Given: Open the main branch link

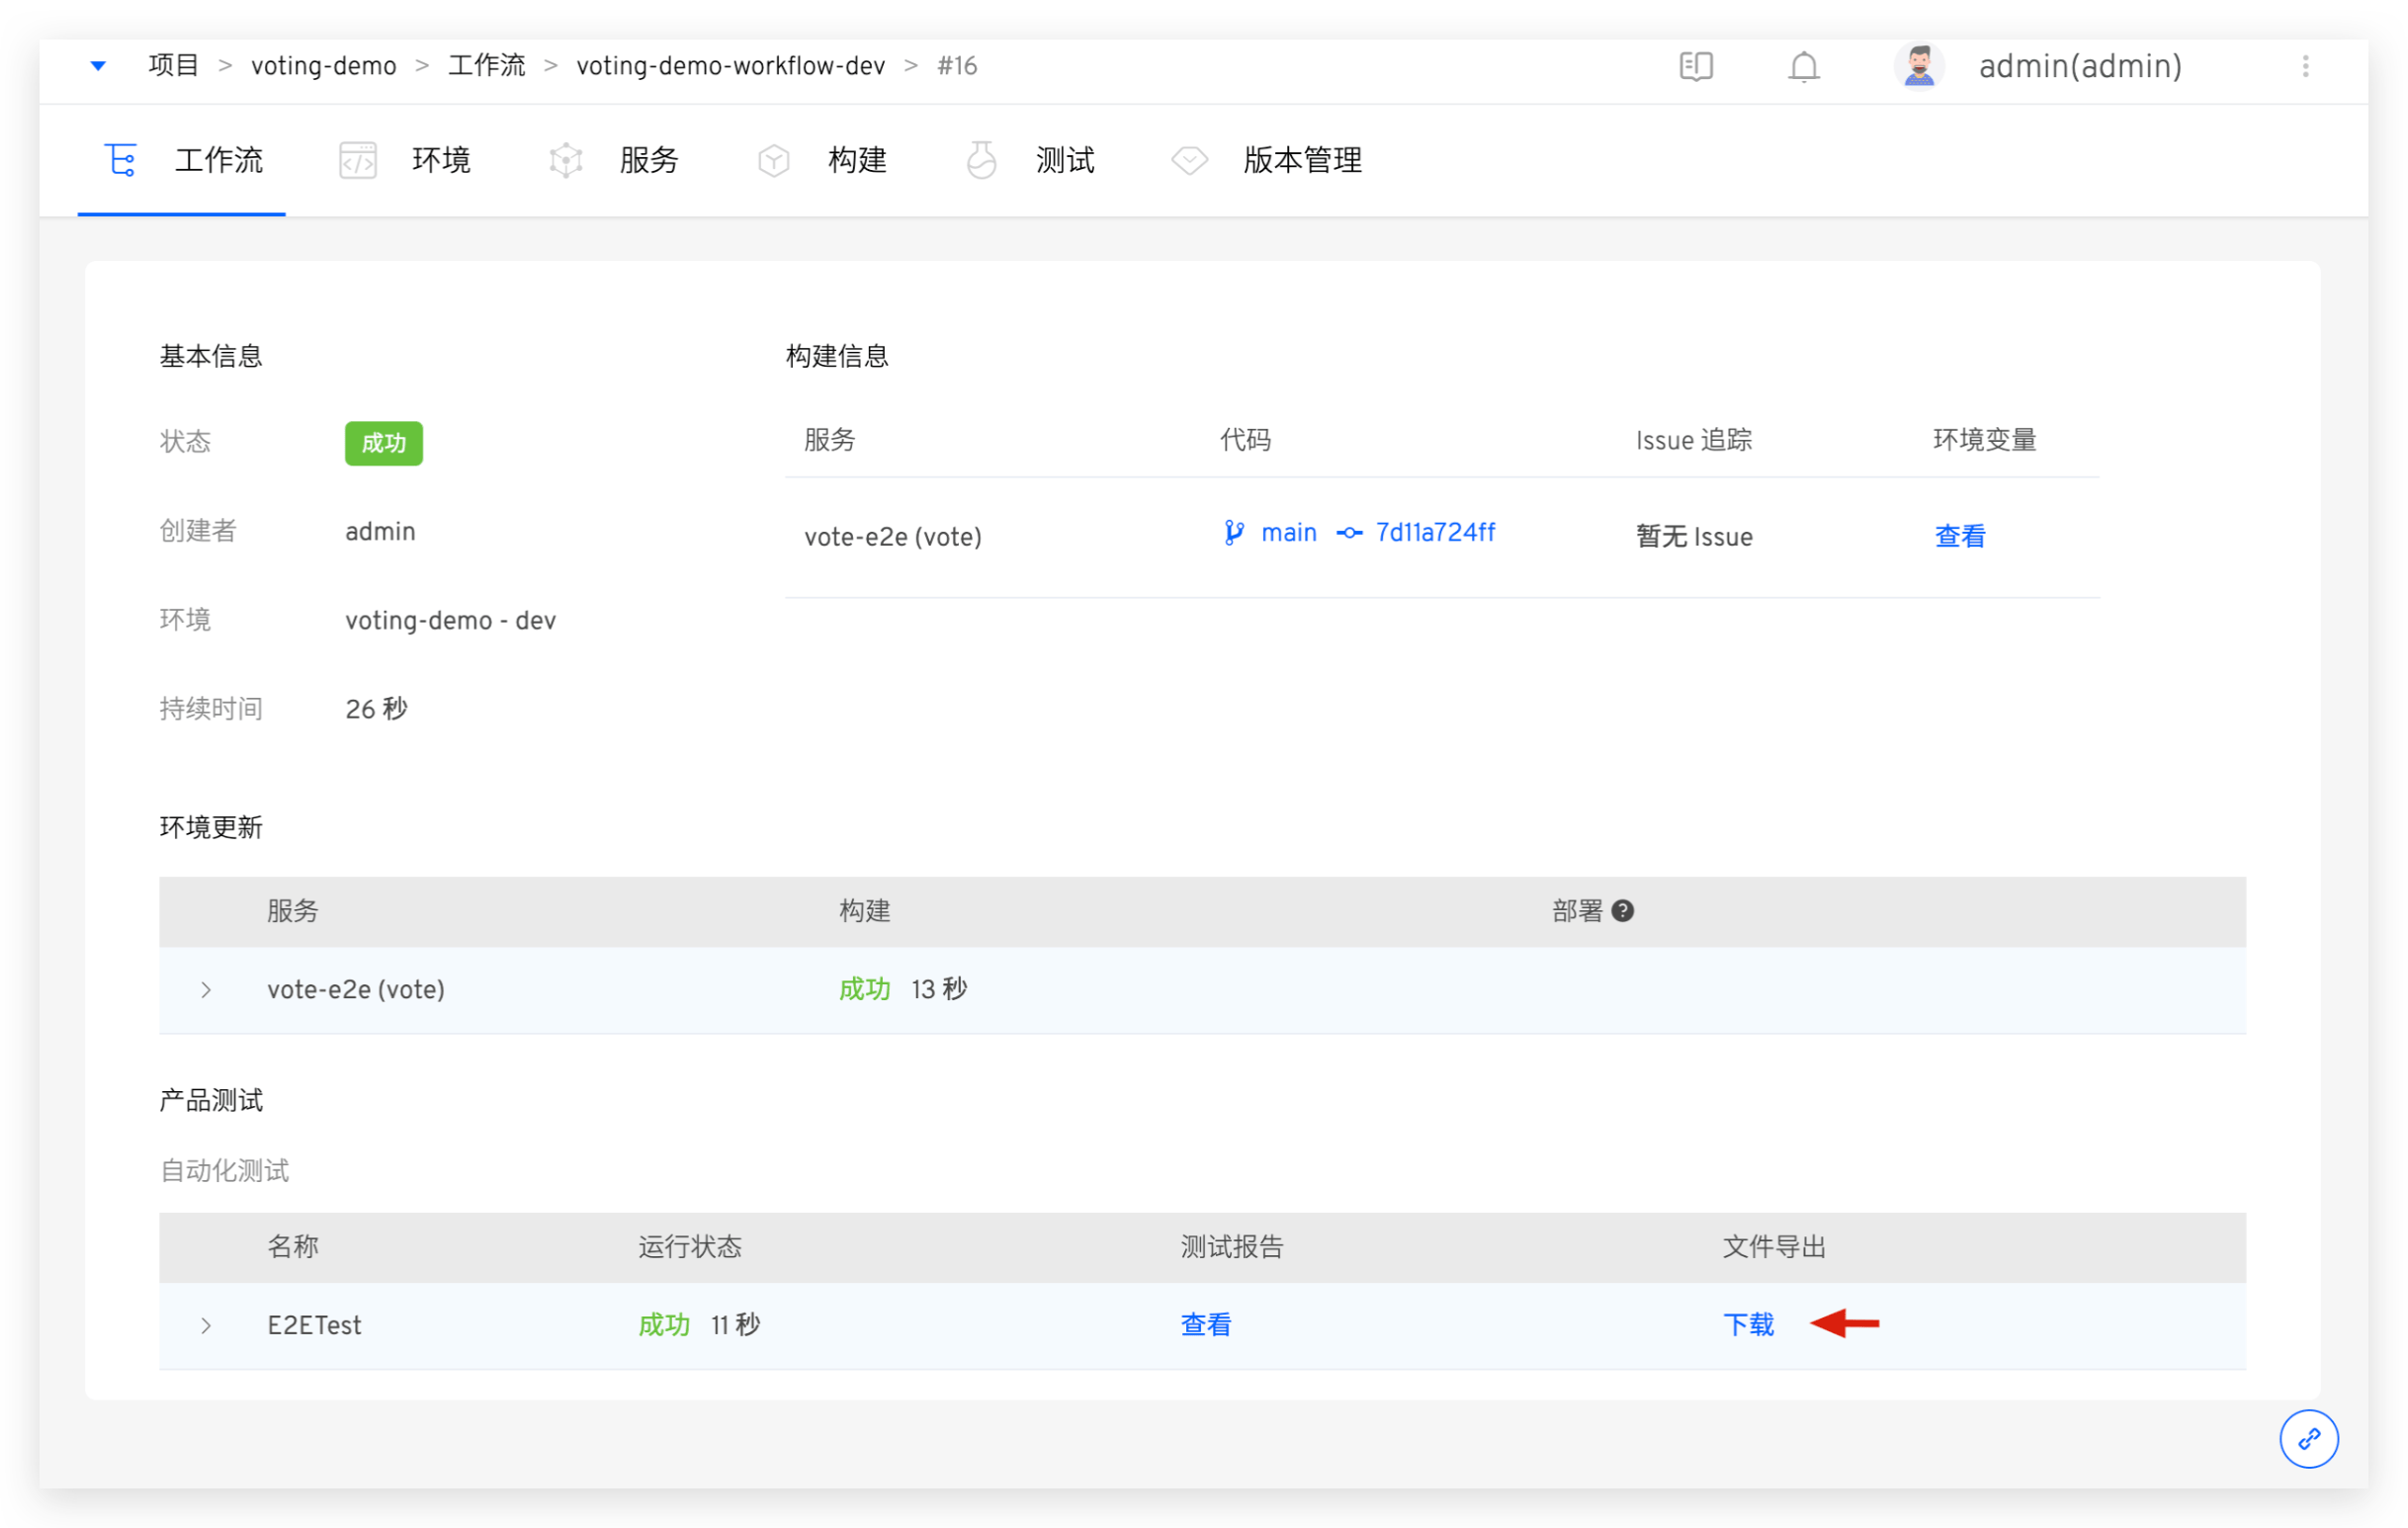Looking at the screenshot, I should [x=1289, y=532].
